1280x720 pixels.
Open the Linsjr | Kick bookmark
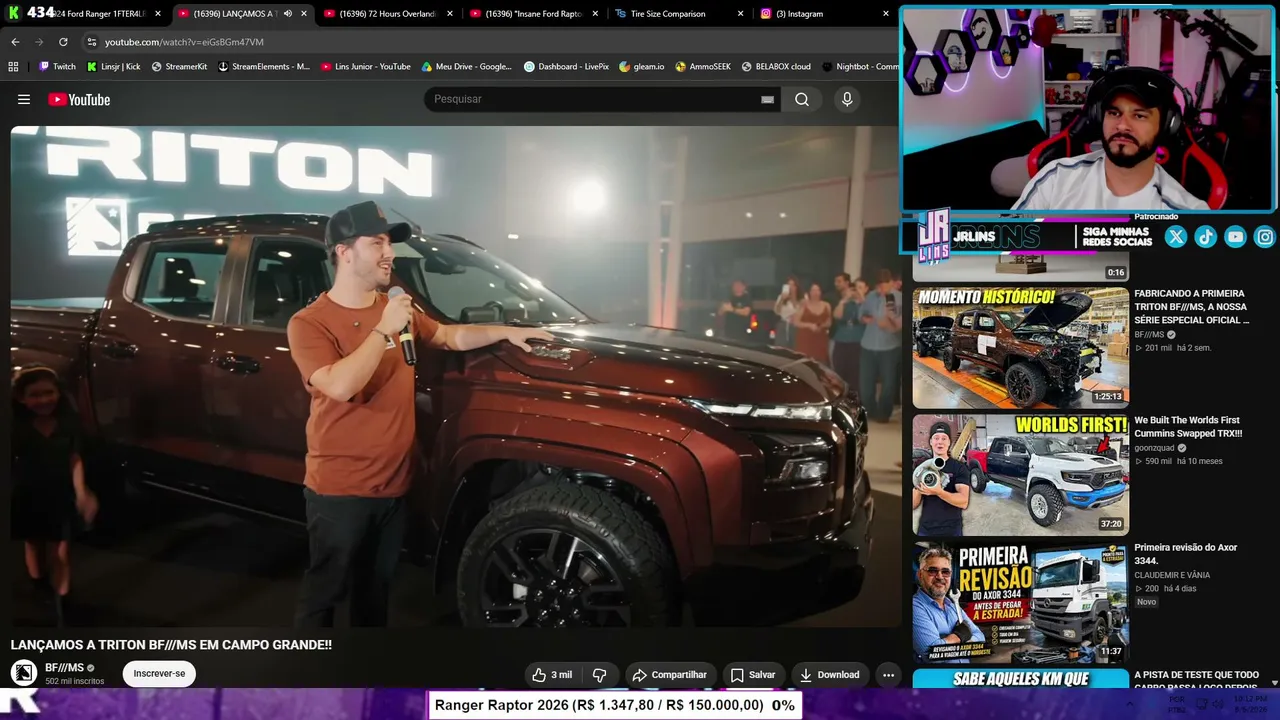[113, 67]
